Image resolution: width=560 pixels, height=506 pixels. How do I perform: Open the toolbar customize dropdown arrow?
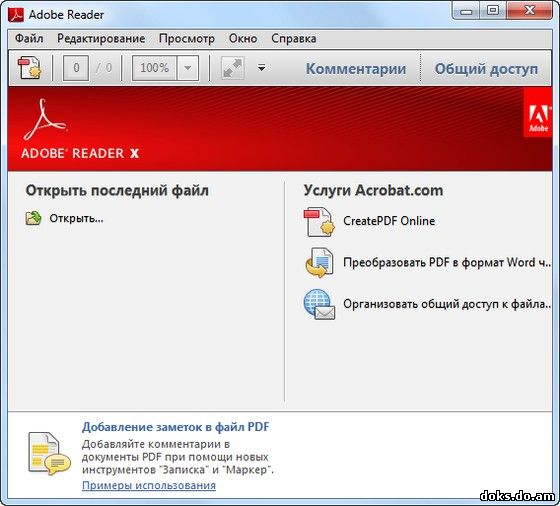(x=261, y=67)
